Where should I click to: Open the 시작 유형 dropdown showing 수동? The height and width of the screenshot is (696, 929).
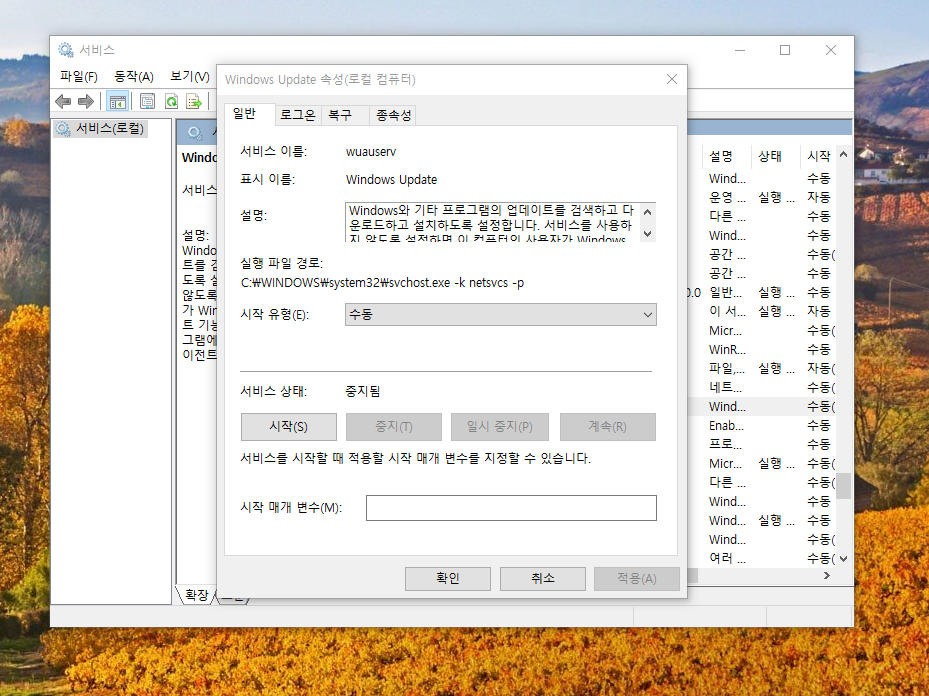[501, 315]
